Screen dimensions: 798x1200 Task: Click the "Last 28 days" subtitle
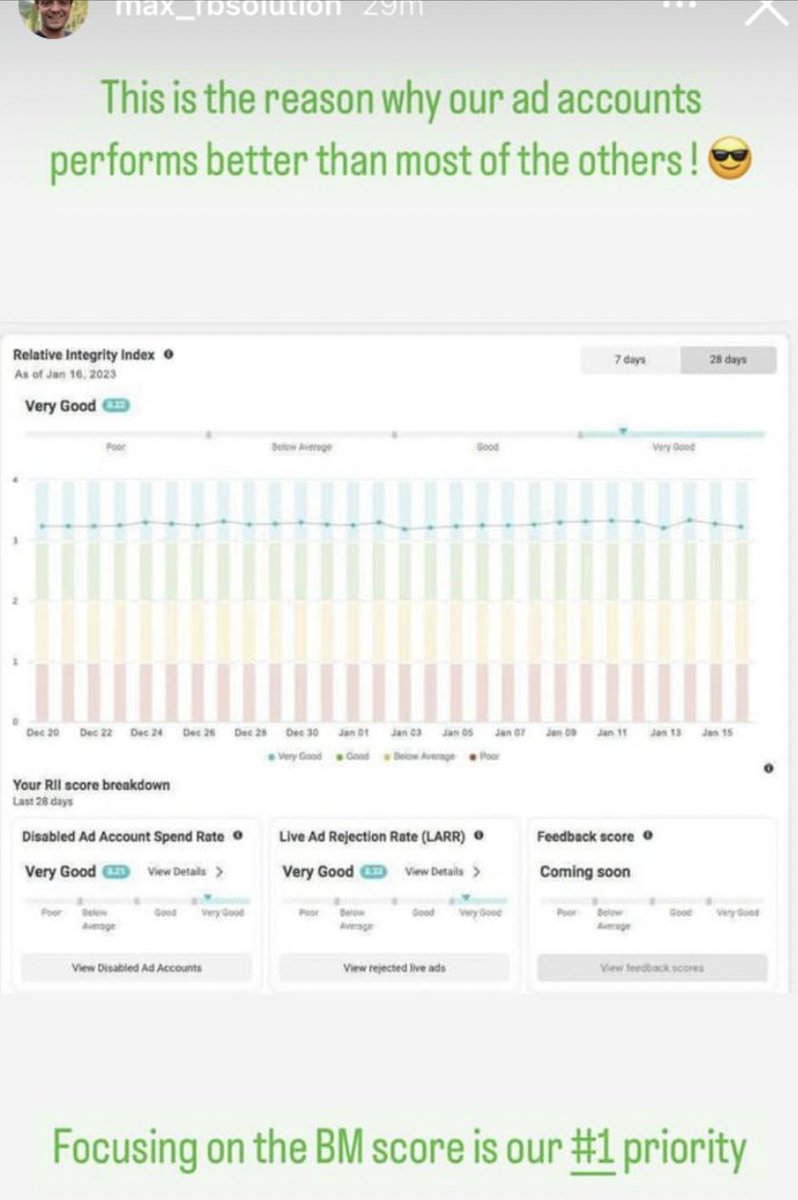point(41,802)
